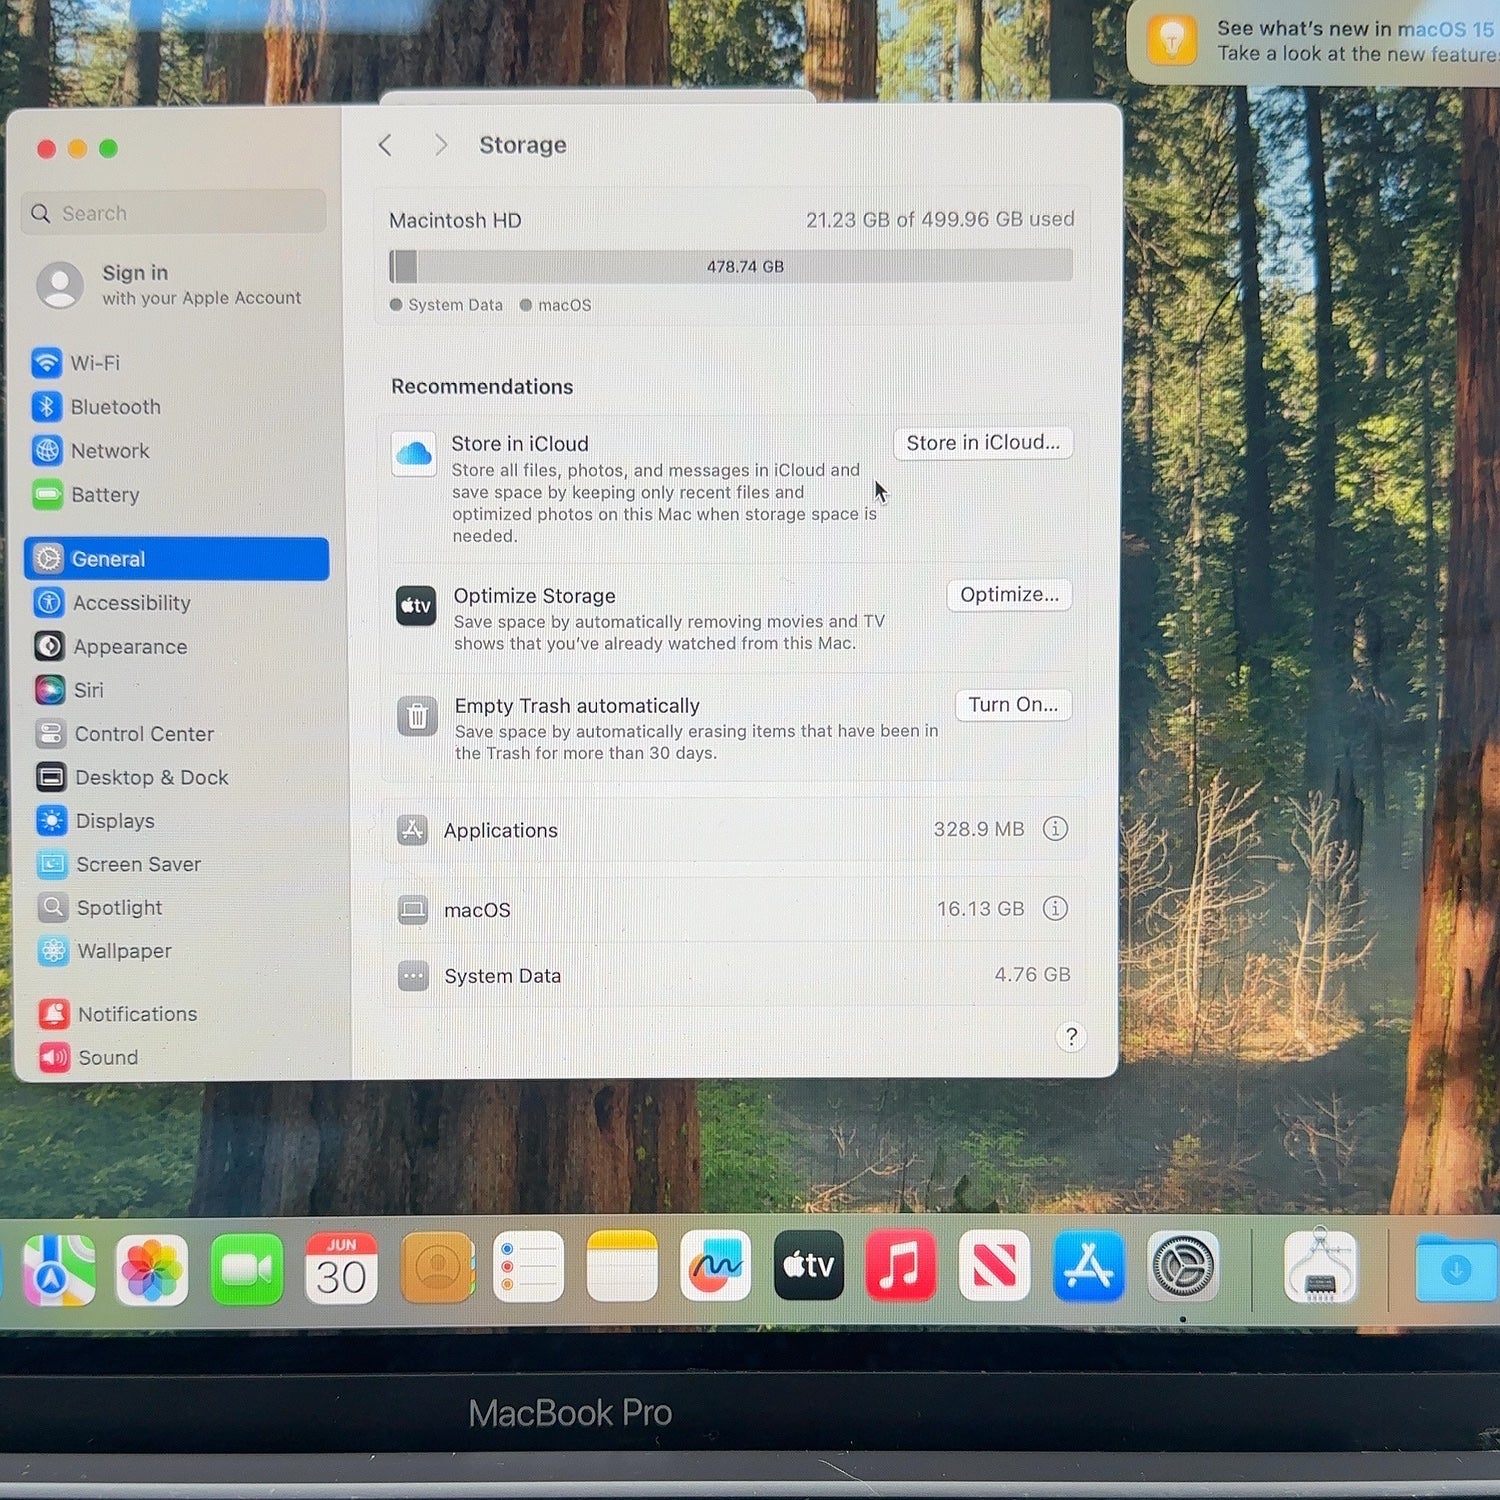The width and height of the screenshot is (1500, 1500).
Task: Click the Recommendations heading
Action: (x=482, y=386)
